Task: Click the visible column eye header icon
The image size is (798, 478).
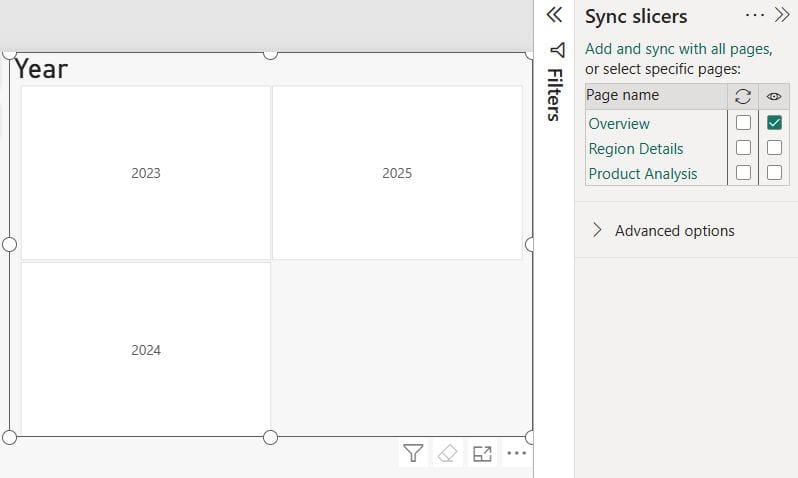Action: (x=774, y=96)
